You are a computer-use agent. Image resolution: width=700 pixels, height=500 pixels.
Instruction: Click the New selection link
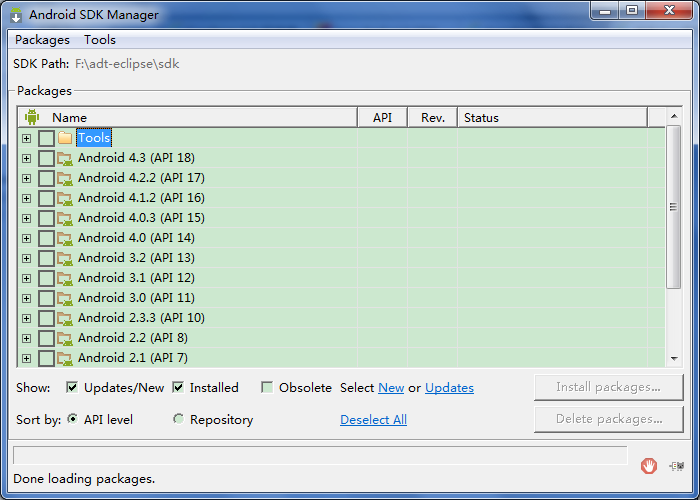(391, 388)
